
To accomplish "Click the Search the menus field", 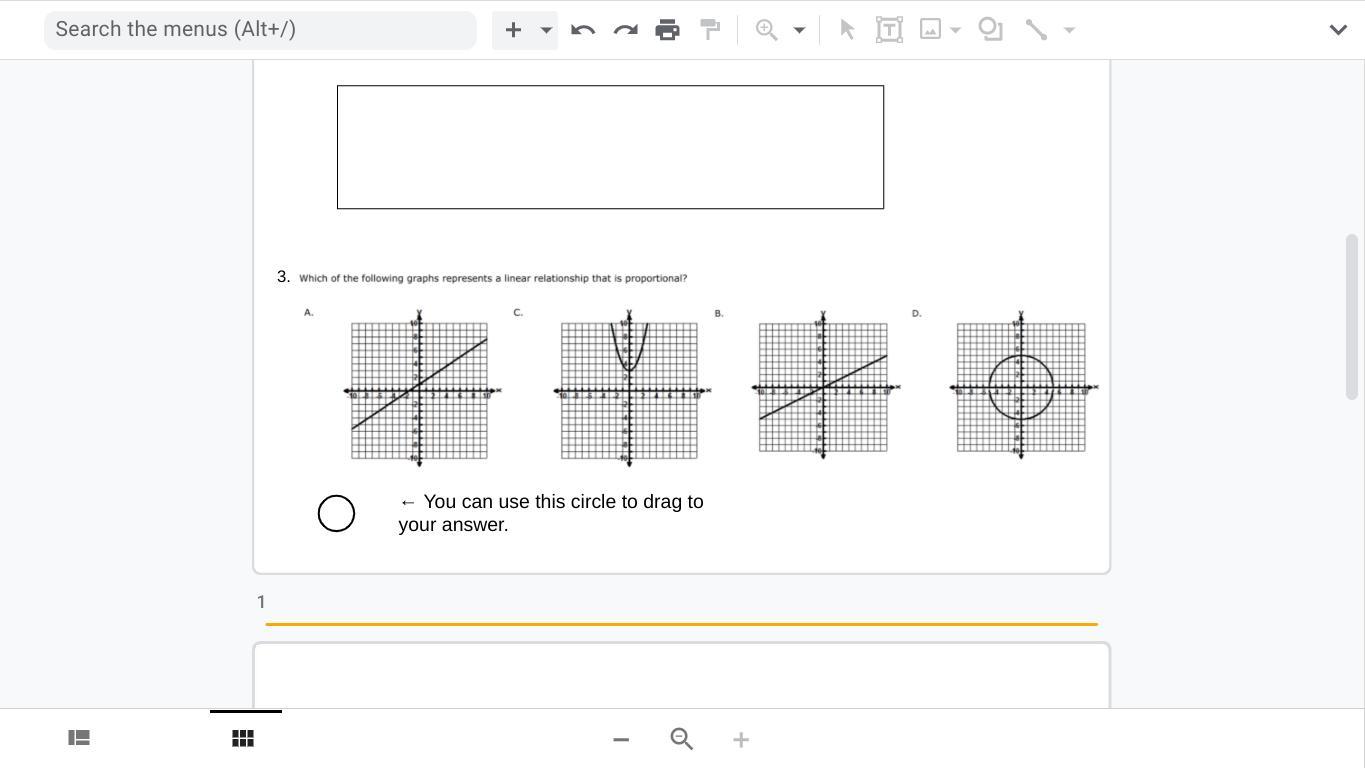I will [260, 29].
